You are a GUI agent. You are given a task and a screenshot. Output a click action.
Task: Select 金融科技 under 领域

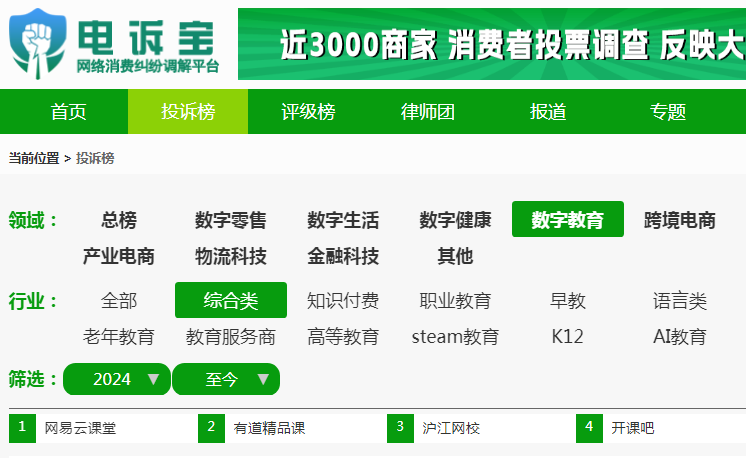pyautogui.click(x=343, y=256)
